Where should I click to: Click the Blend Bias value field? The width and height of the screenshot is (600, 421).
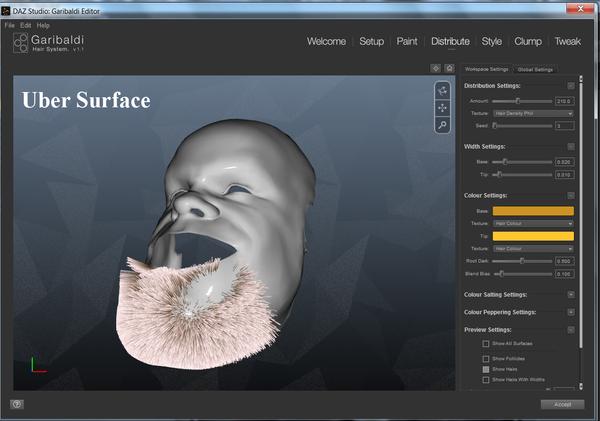pyautogui.click(x=564, y=274)
